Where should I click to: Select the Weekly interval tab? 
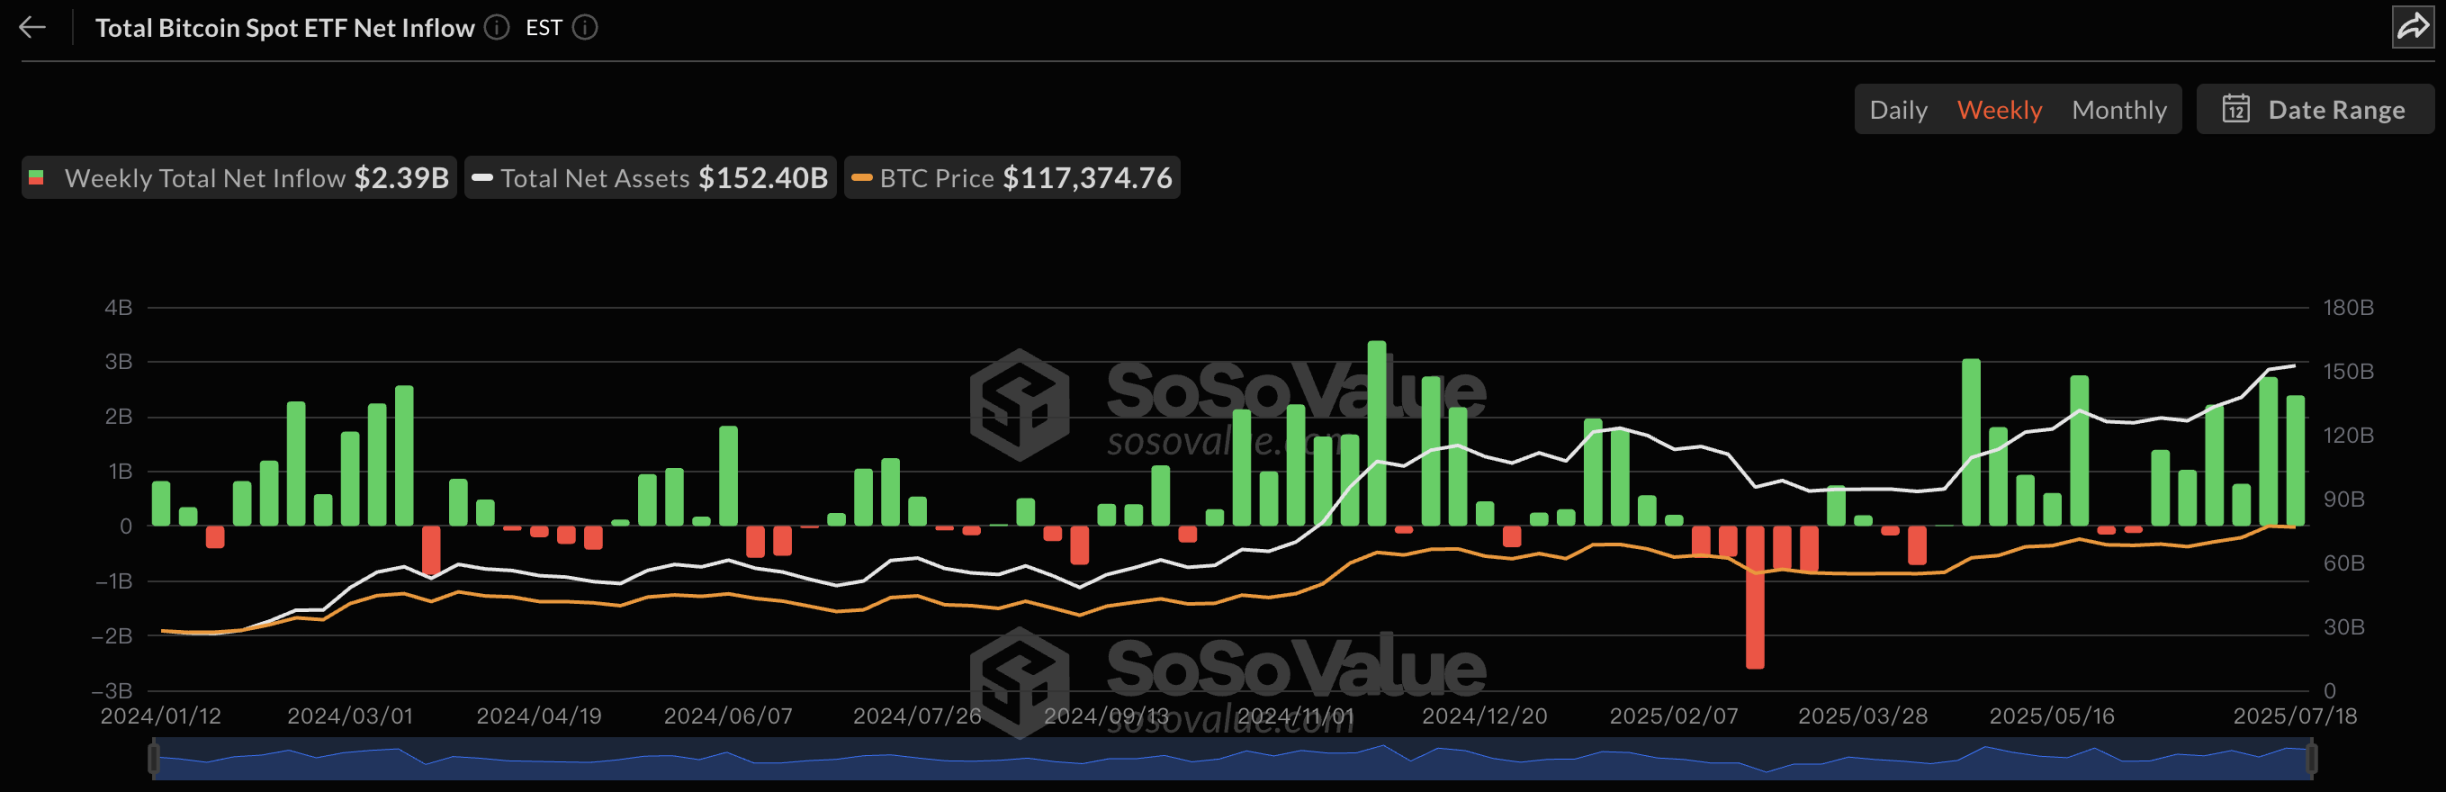(1999, 110)
